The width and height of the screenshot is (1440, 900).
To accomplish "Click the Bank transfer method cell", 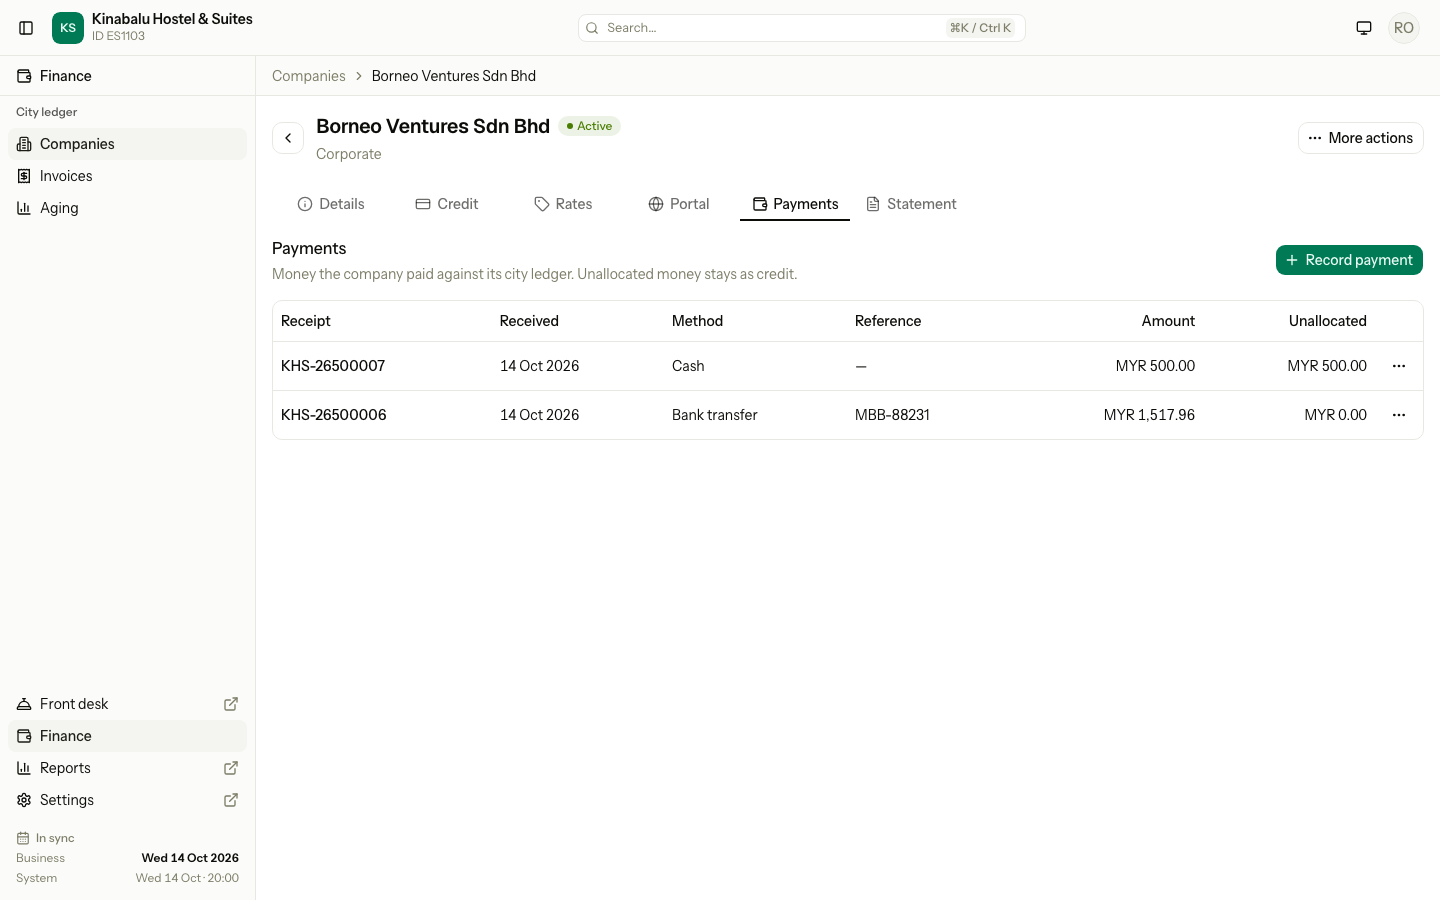I will [x=715, y=415].
